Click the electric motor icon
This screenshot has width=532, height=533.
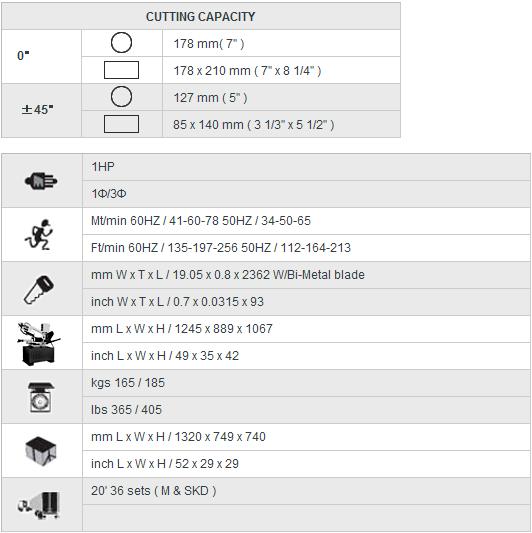tap(41, 180)
